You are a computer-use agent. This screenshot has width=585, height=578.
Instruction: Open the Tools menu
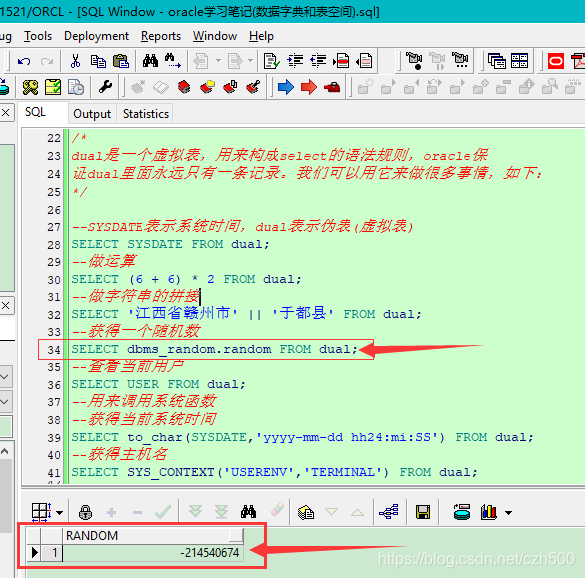pos(38,36)
